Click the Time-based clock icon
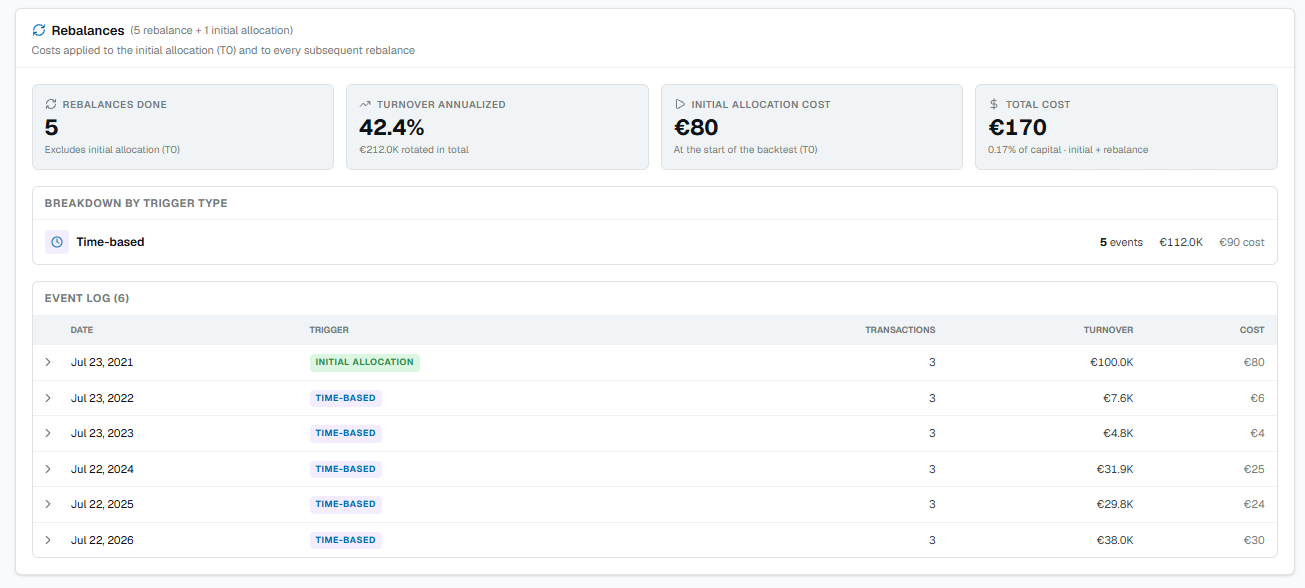 tap(57, 242)
